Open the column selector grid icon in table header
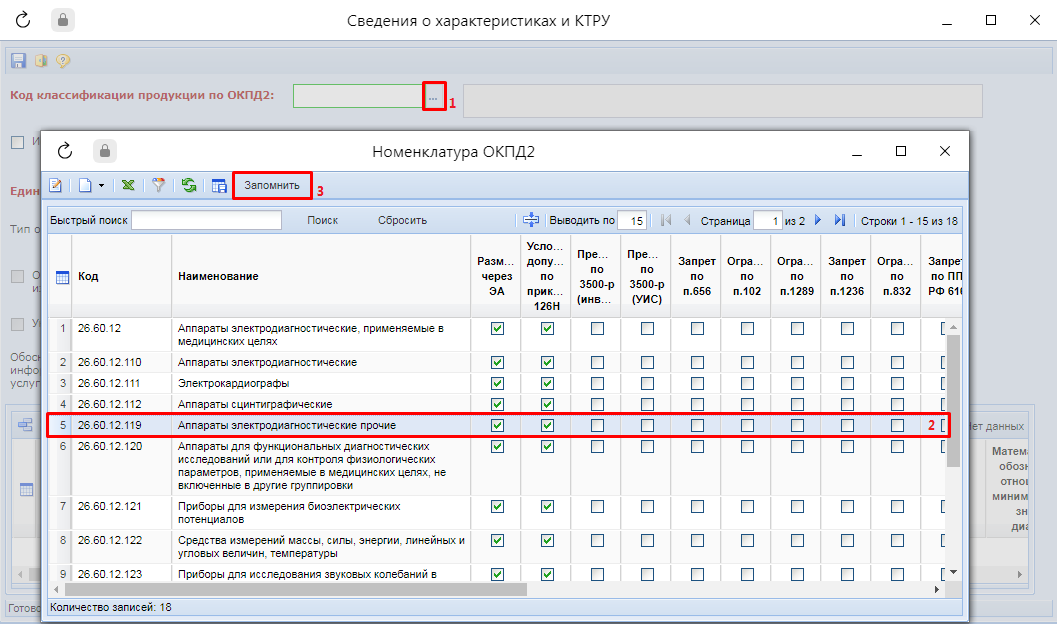This screenshot has height=624, width=1057. pos(61,277)
